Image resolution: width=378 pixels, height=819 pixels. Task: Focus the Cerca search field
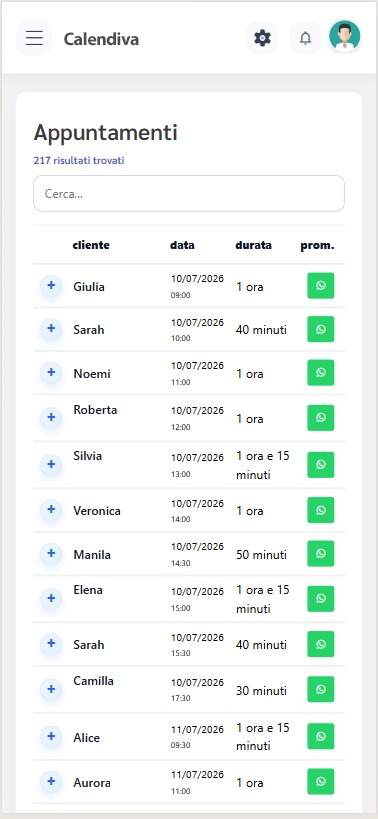coord(189,193)
